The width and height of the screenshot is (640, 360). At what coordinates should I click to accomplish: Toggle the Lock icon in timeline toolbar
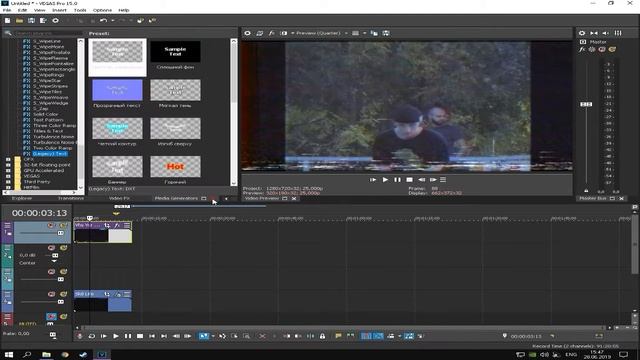point(322,336)
